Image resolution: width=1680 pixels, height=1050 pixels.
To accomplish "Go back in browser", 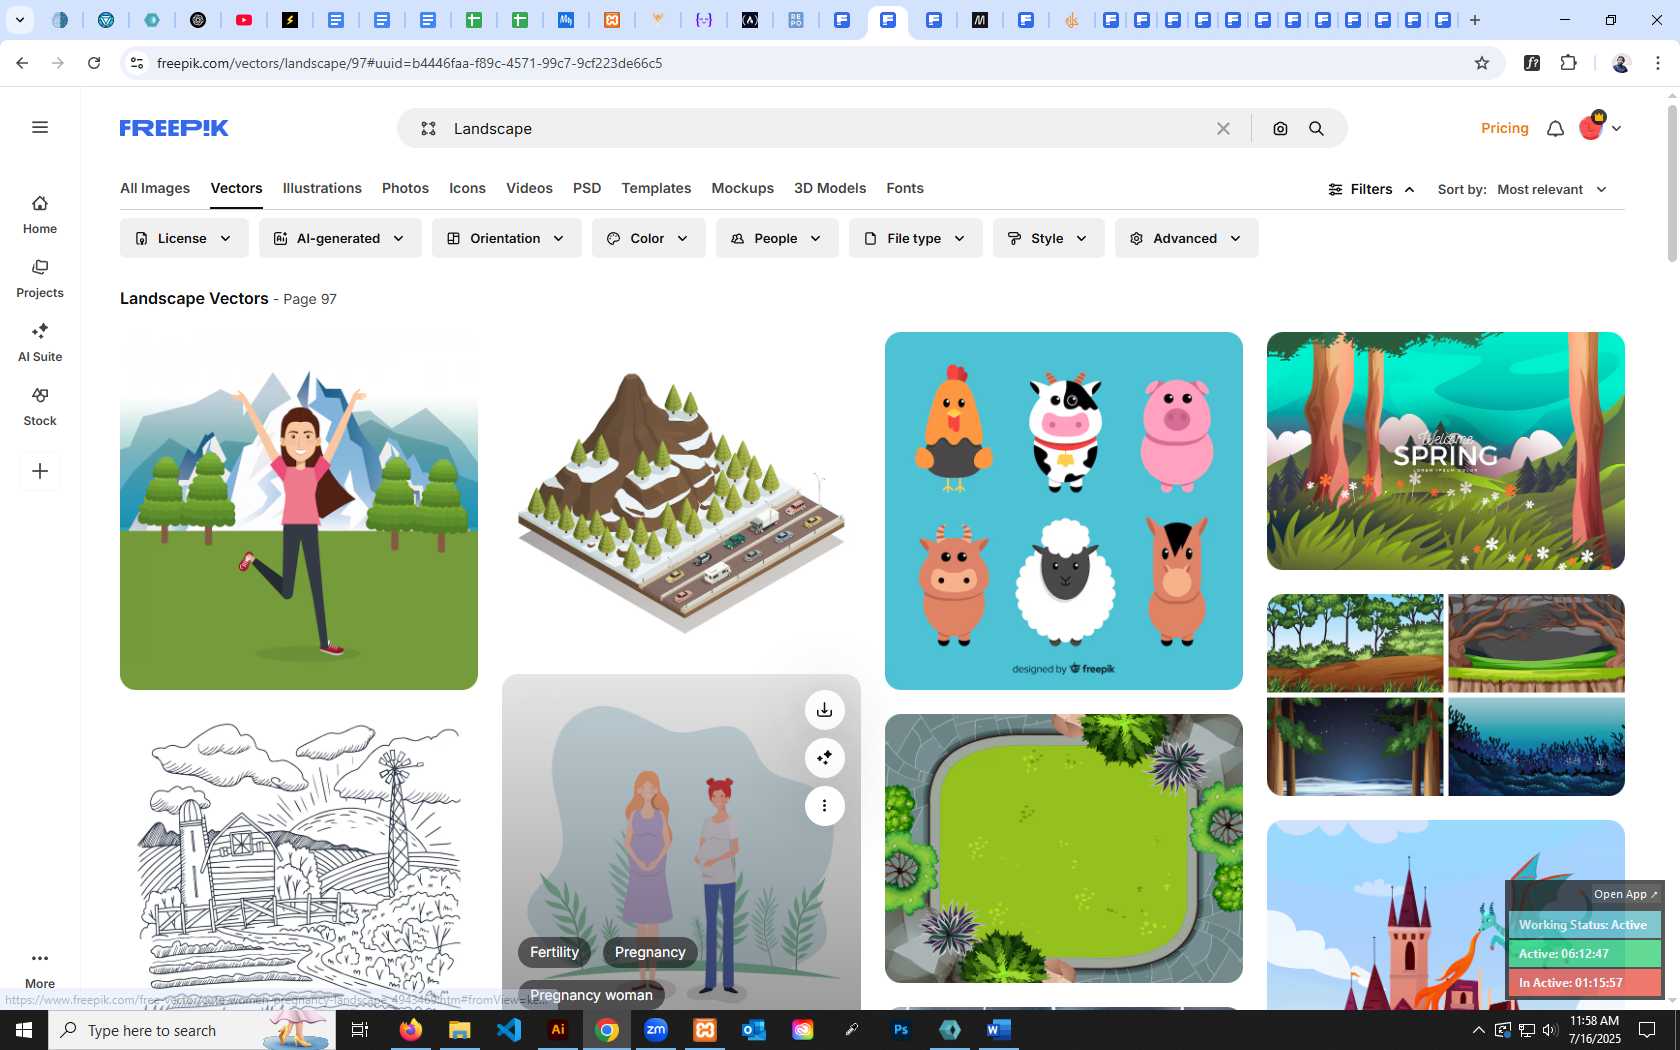I will (x=22, y=63).
